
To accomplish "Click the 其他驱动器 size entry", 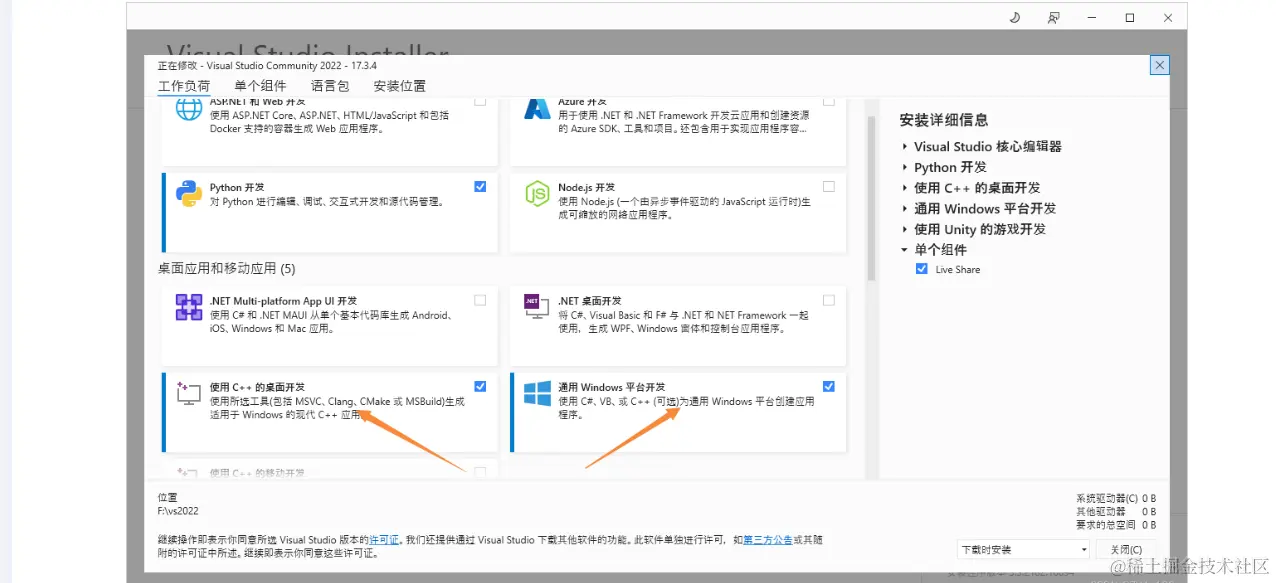I will click(1116, 511).
